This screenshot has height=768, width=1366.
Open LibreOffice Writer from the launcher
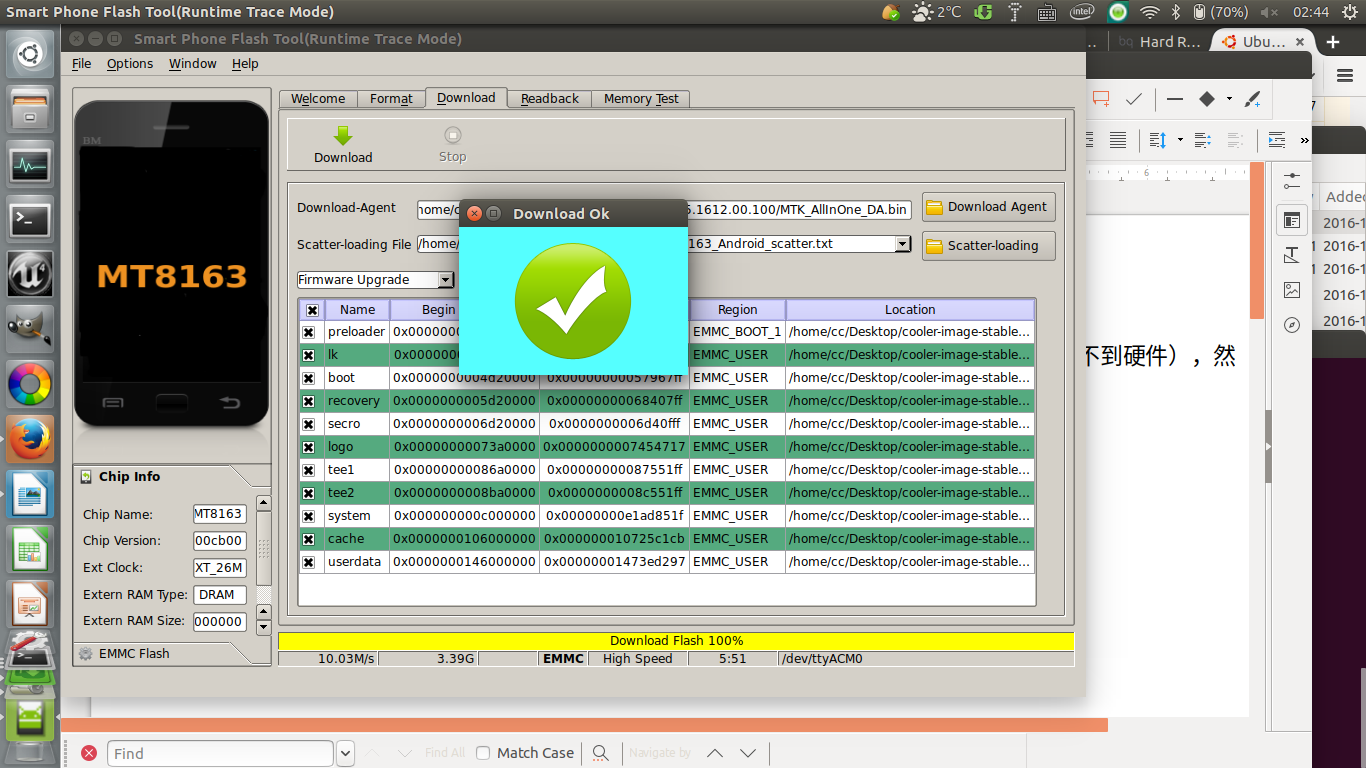(30, 493)
